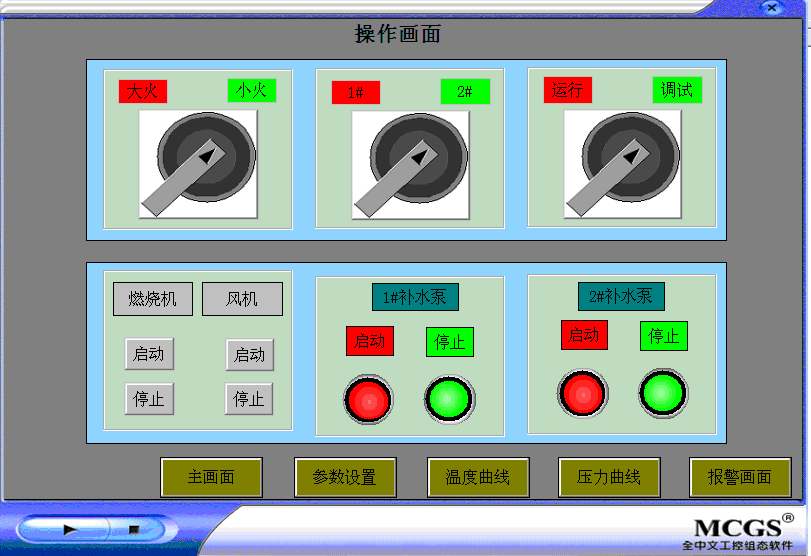Screen dimensions: 811x556
Task: Turn the 1#/2# rotary selector switch
Action: pos(411,165)
